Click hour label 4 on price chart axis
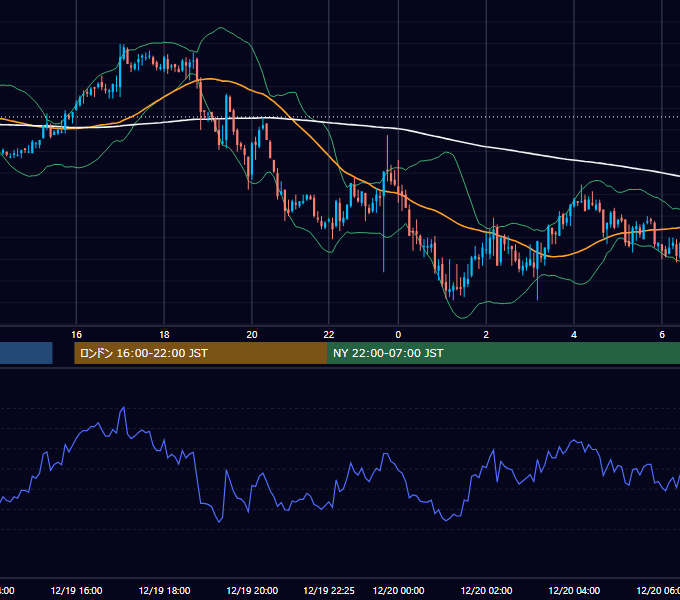Viewport: 680px width, 600px height. [574, 335]
